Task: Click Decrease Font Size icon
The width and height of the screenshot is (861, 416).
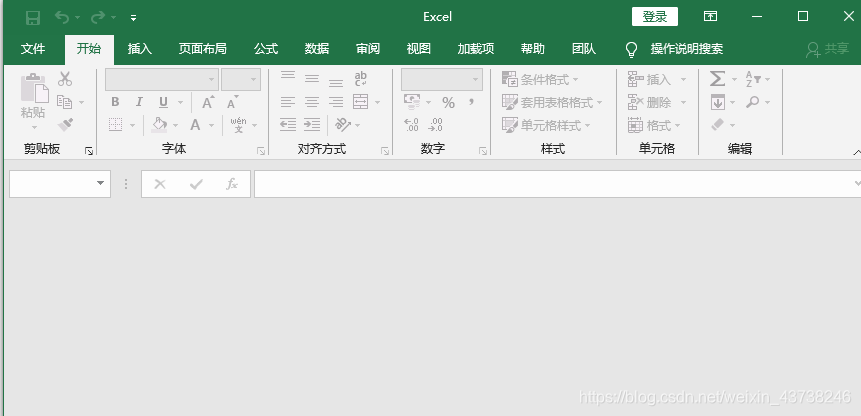Action: tap(233, 102)
